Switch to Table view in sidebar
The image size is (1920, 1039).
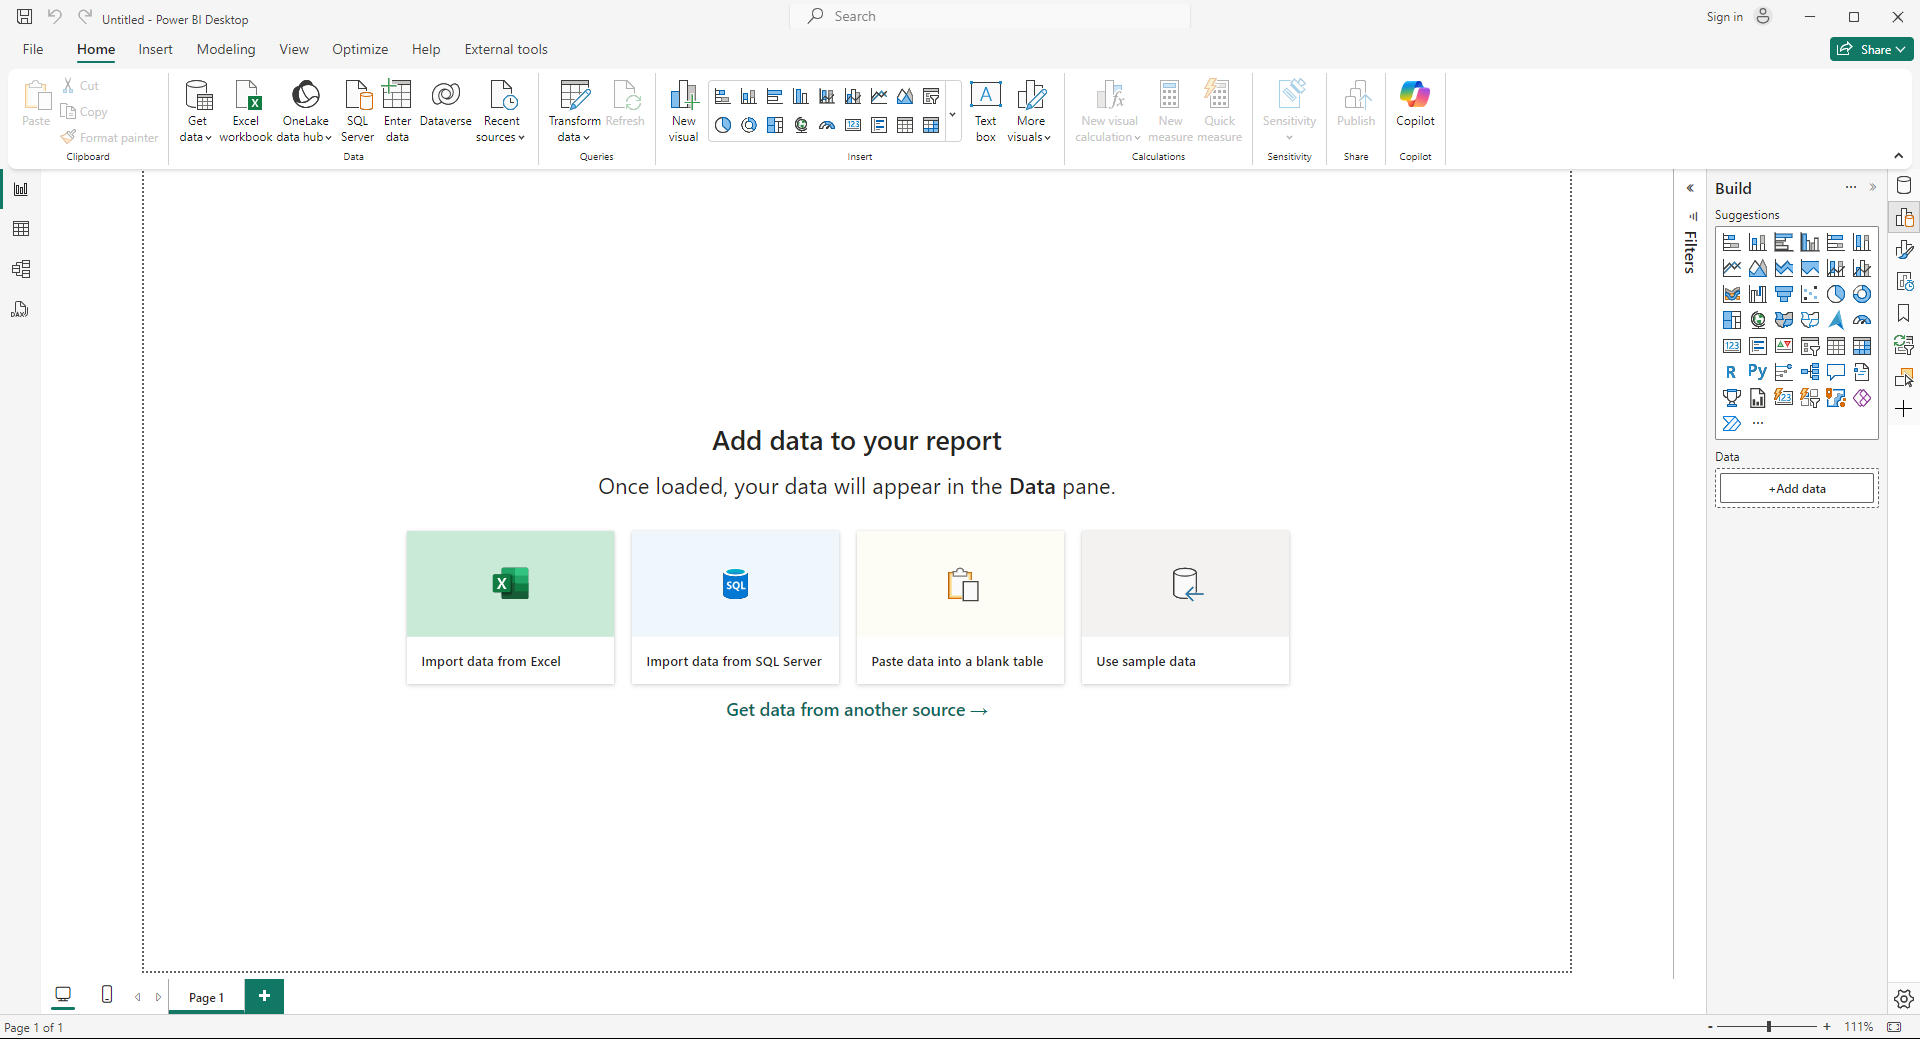(21, 230)
